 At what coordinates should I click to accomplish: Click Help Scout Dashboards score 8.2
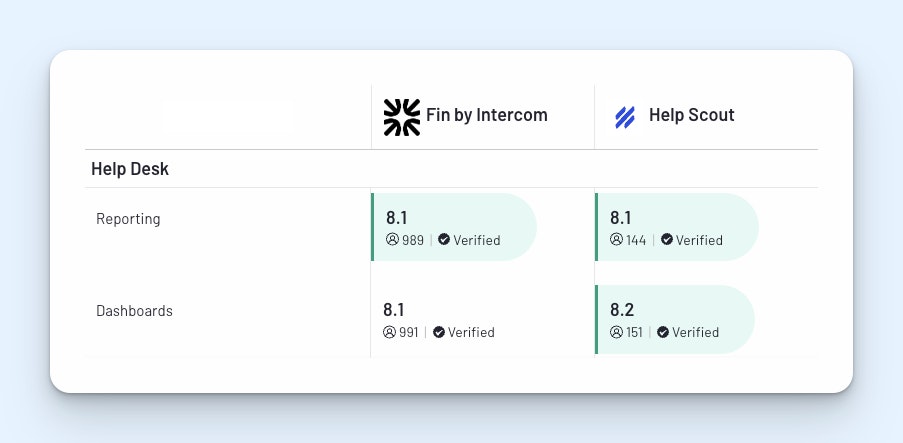(x=622, y=310)
